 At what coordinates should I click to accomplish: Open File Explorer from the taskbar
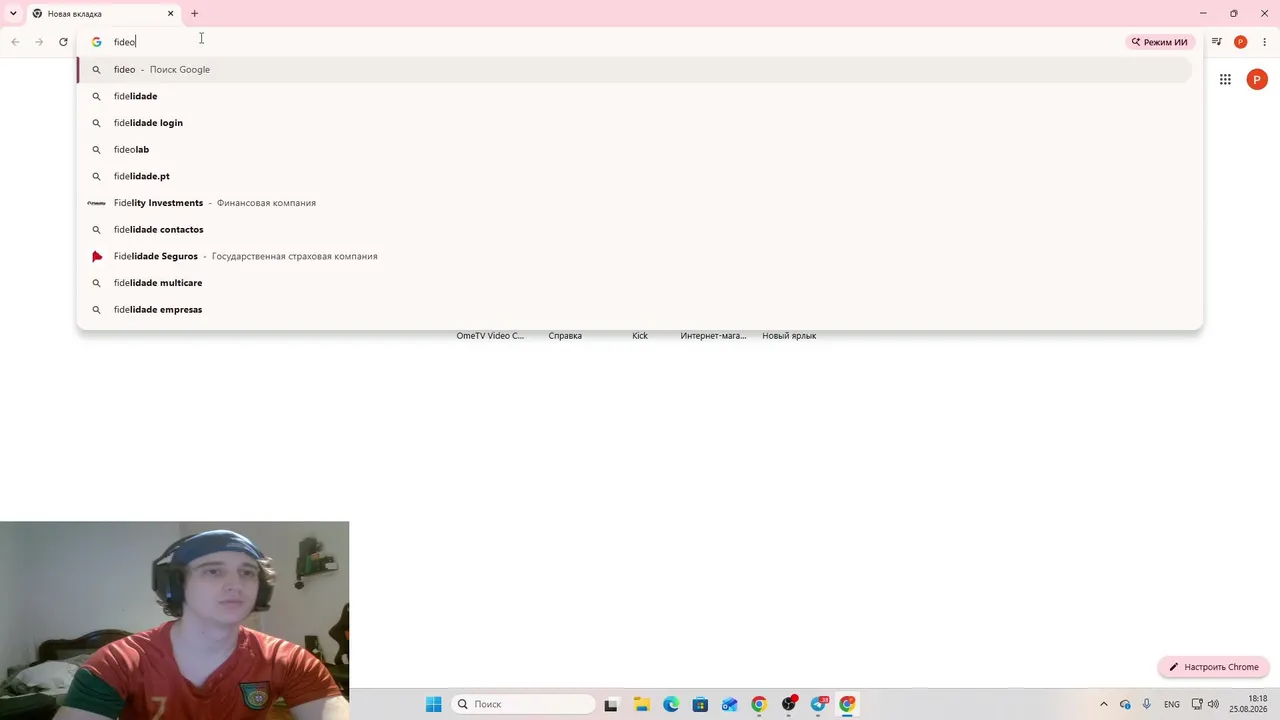point(641,705)
